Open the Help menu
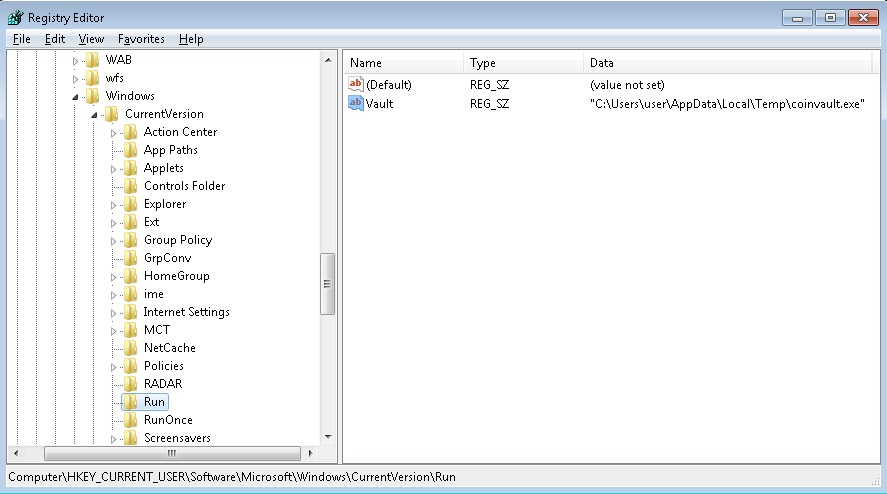 191,39
